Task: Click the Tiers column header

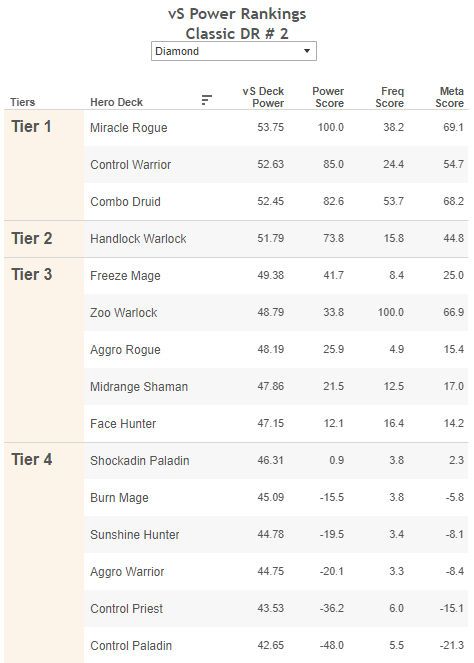Action: (22, 102)
